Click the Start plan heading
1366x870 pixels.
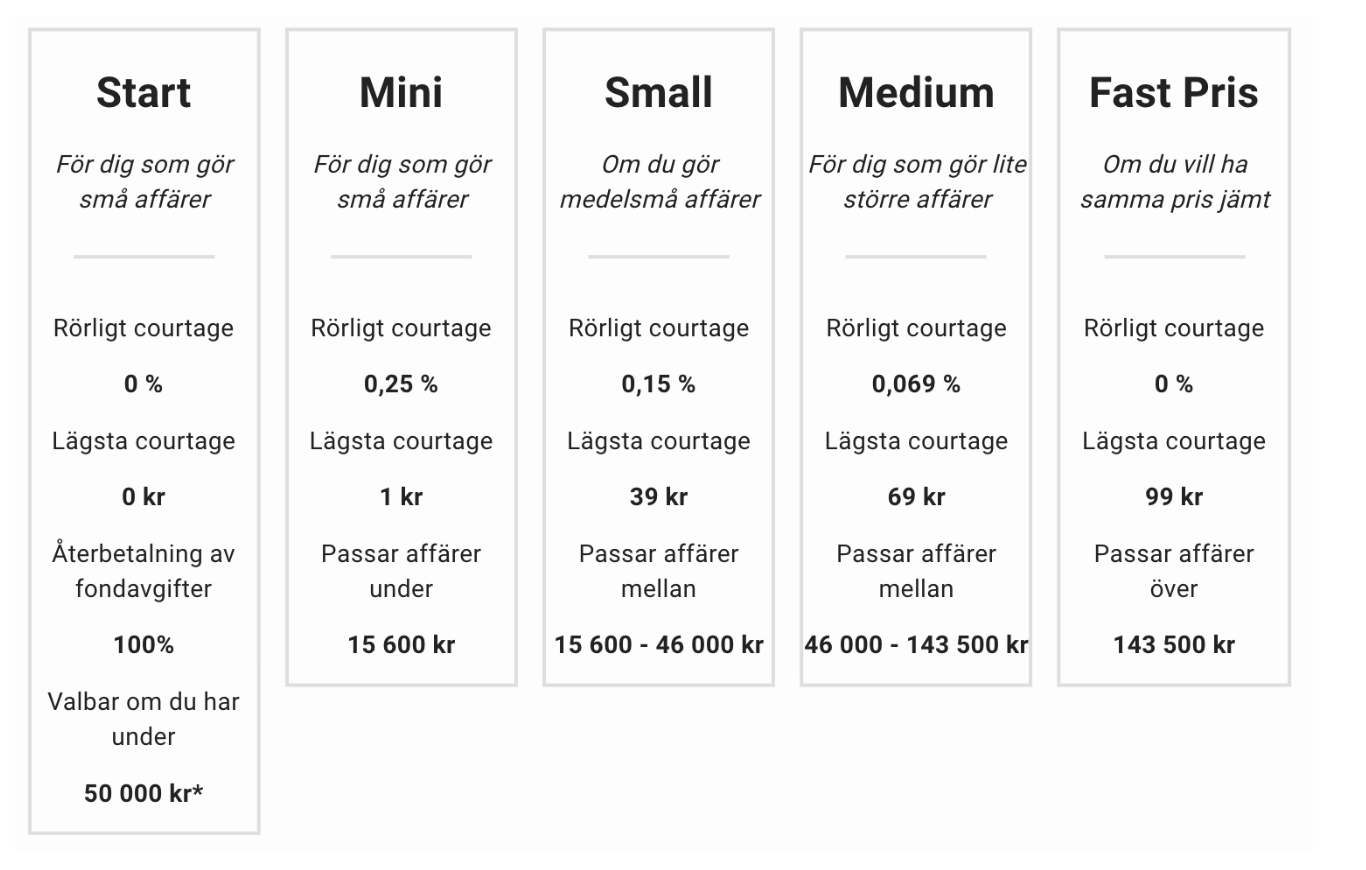click(x=143, y=93)
